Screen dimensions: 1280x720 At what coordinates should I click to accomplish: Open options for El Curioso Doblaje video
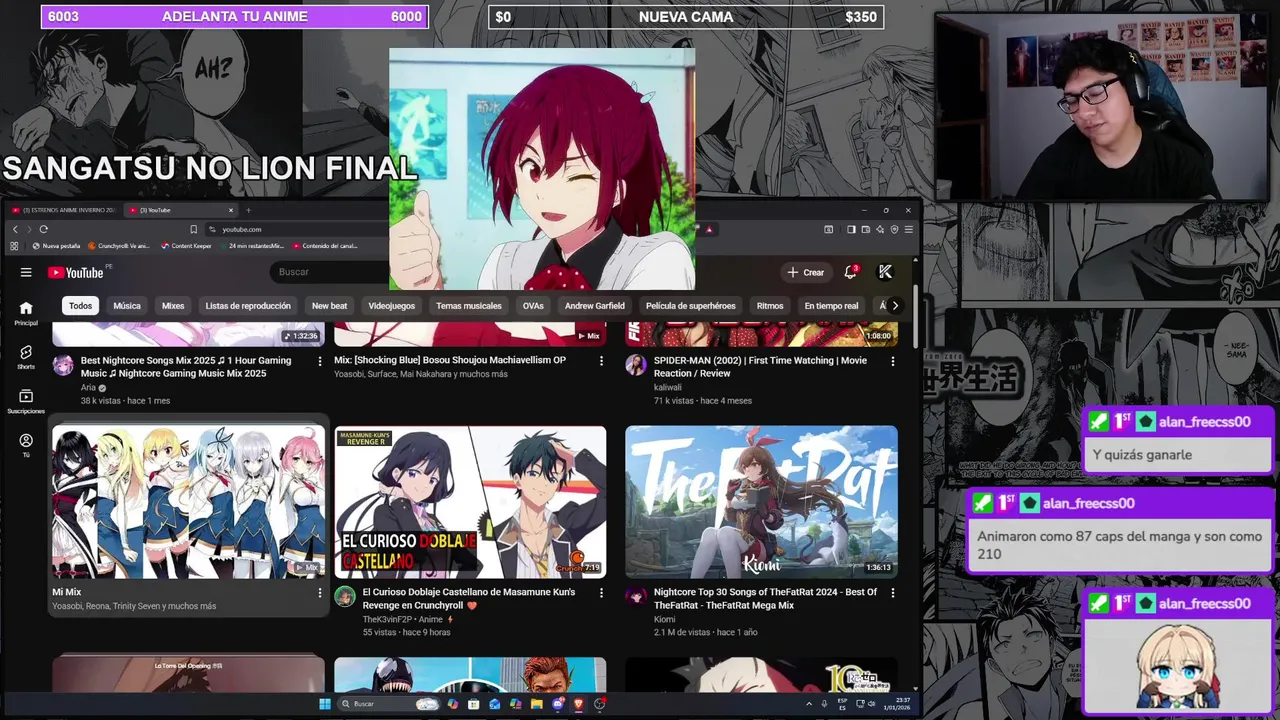[601, 593]
